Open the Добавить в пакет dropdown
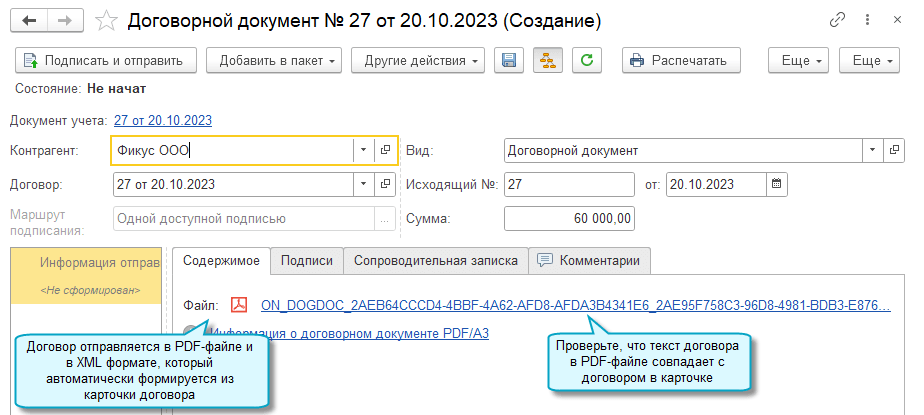924x415 pixels. click(x=274, y=60)
